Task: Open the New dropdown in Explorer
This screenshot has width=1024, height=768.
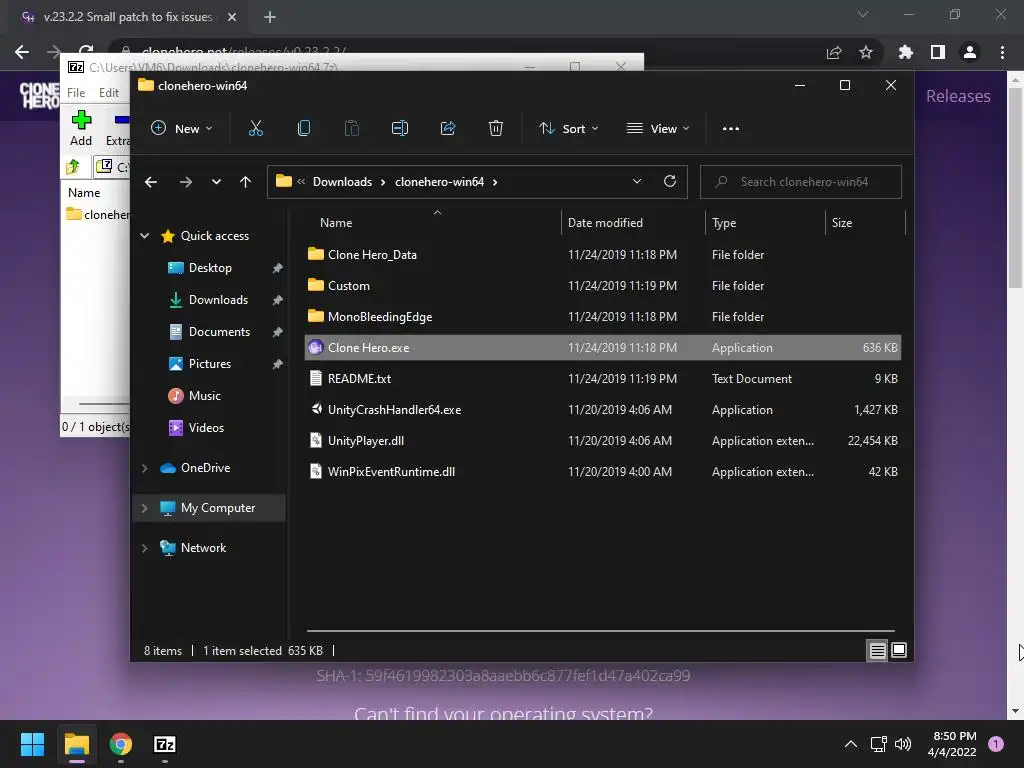Action: (182, 129)
